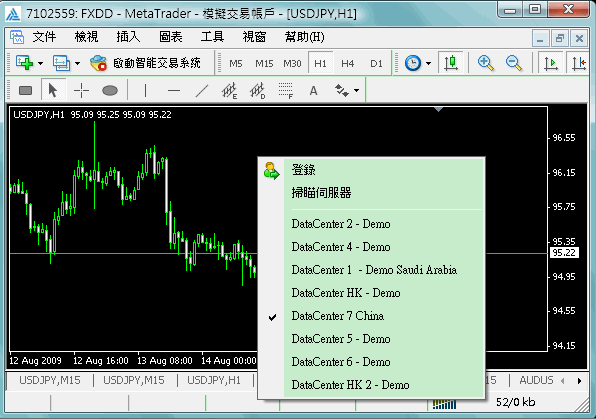Select the Draw Vertical Line tool
This screenshot has width=596, height=419.
coord(145,90)
